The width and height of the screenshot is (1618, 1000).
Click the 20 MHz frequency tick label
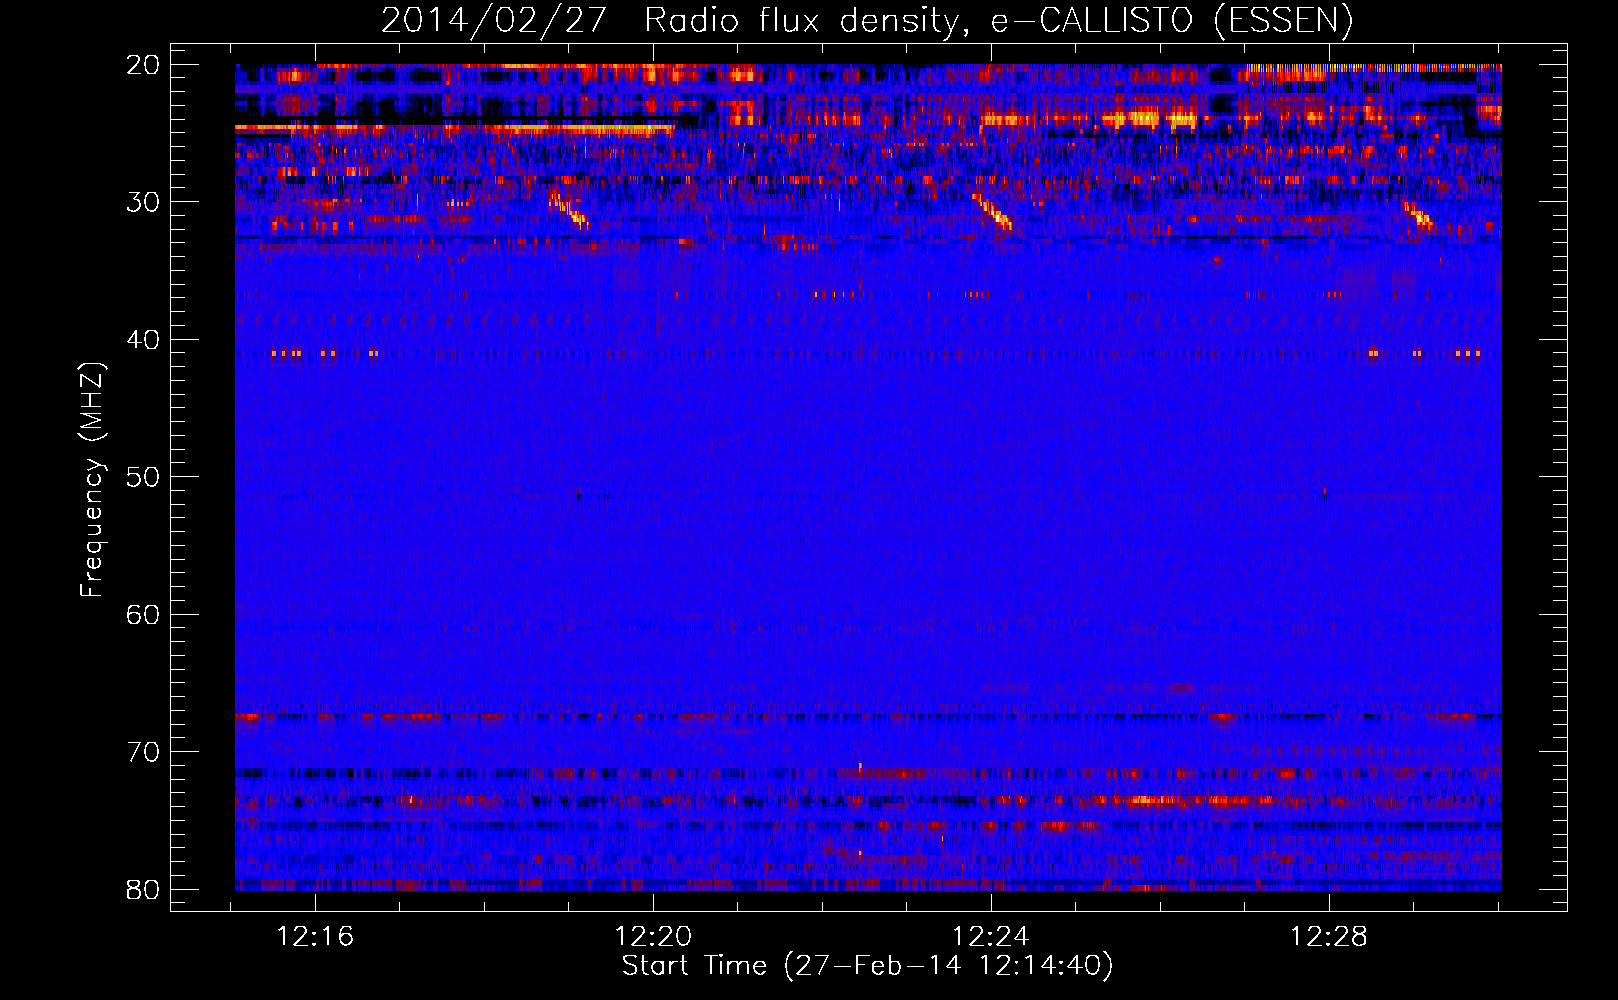click(143, 65)
